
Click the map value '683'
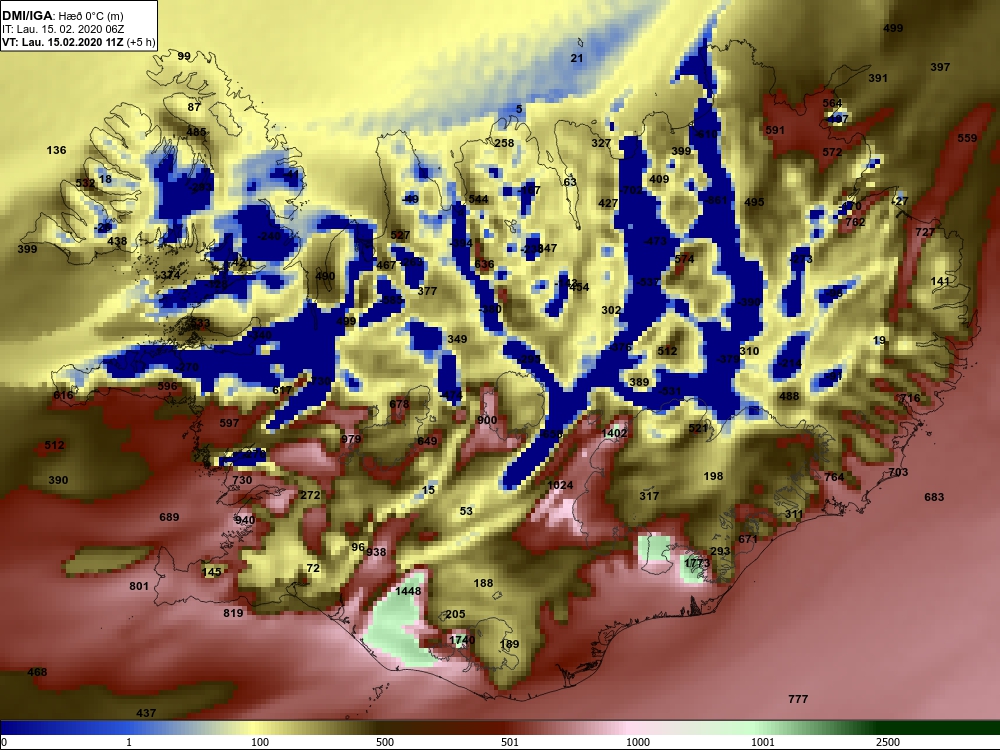tap(934, 497)
